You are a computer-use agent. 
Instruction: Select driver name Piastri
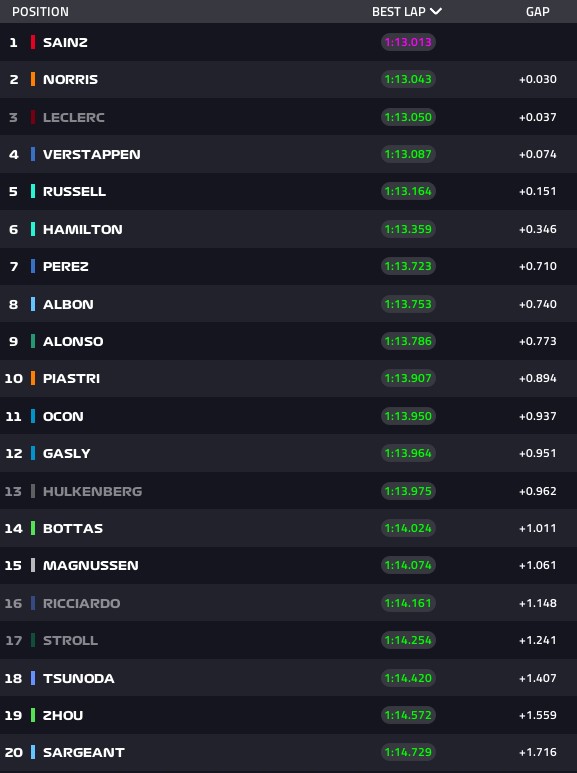(x=72, y=378)
